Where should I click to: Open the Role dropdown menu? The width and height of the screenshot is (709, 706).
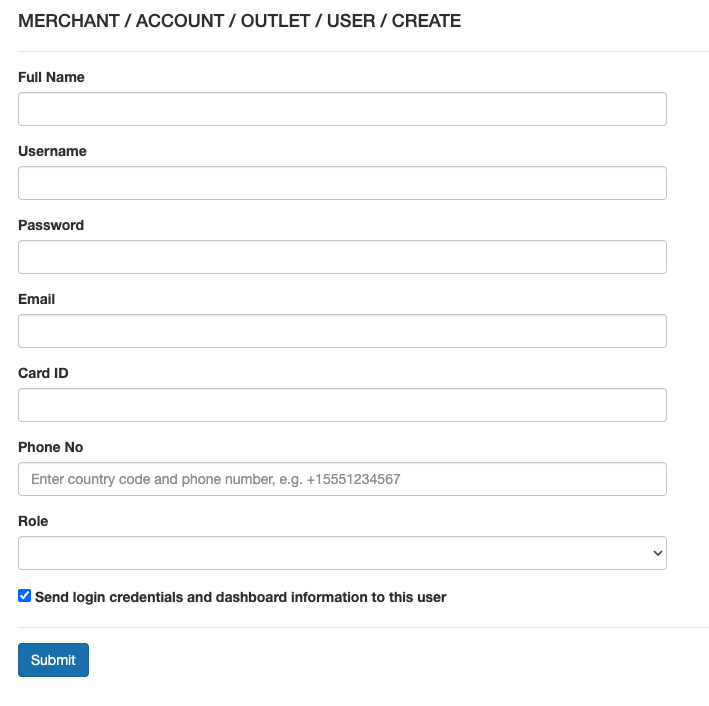point(342,553)
